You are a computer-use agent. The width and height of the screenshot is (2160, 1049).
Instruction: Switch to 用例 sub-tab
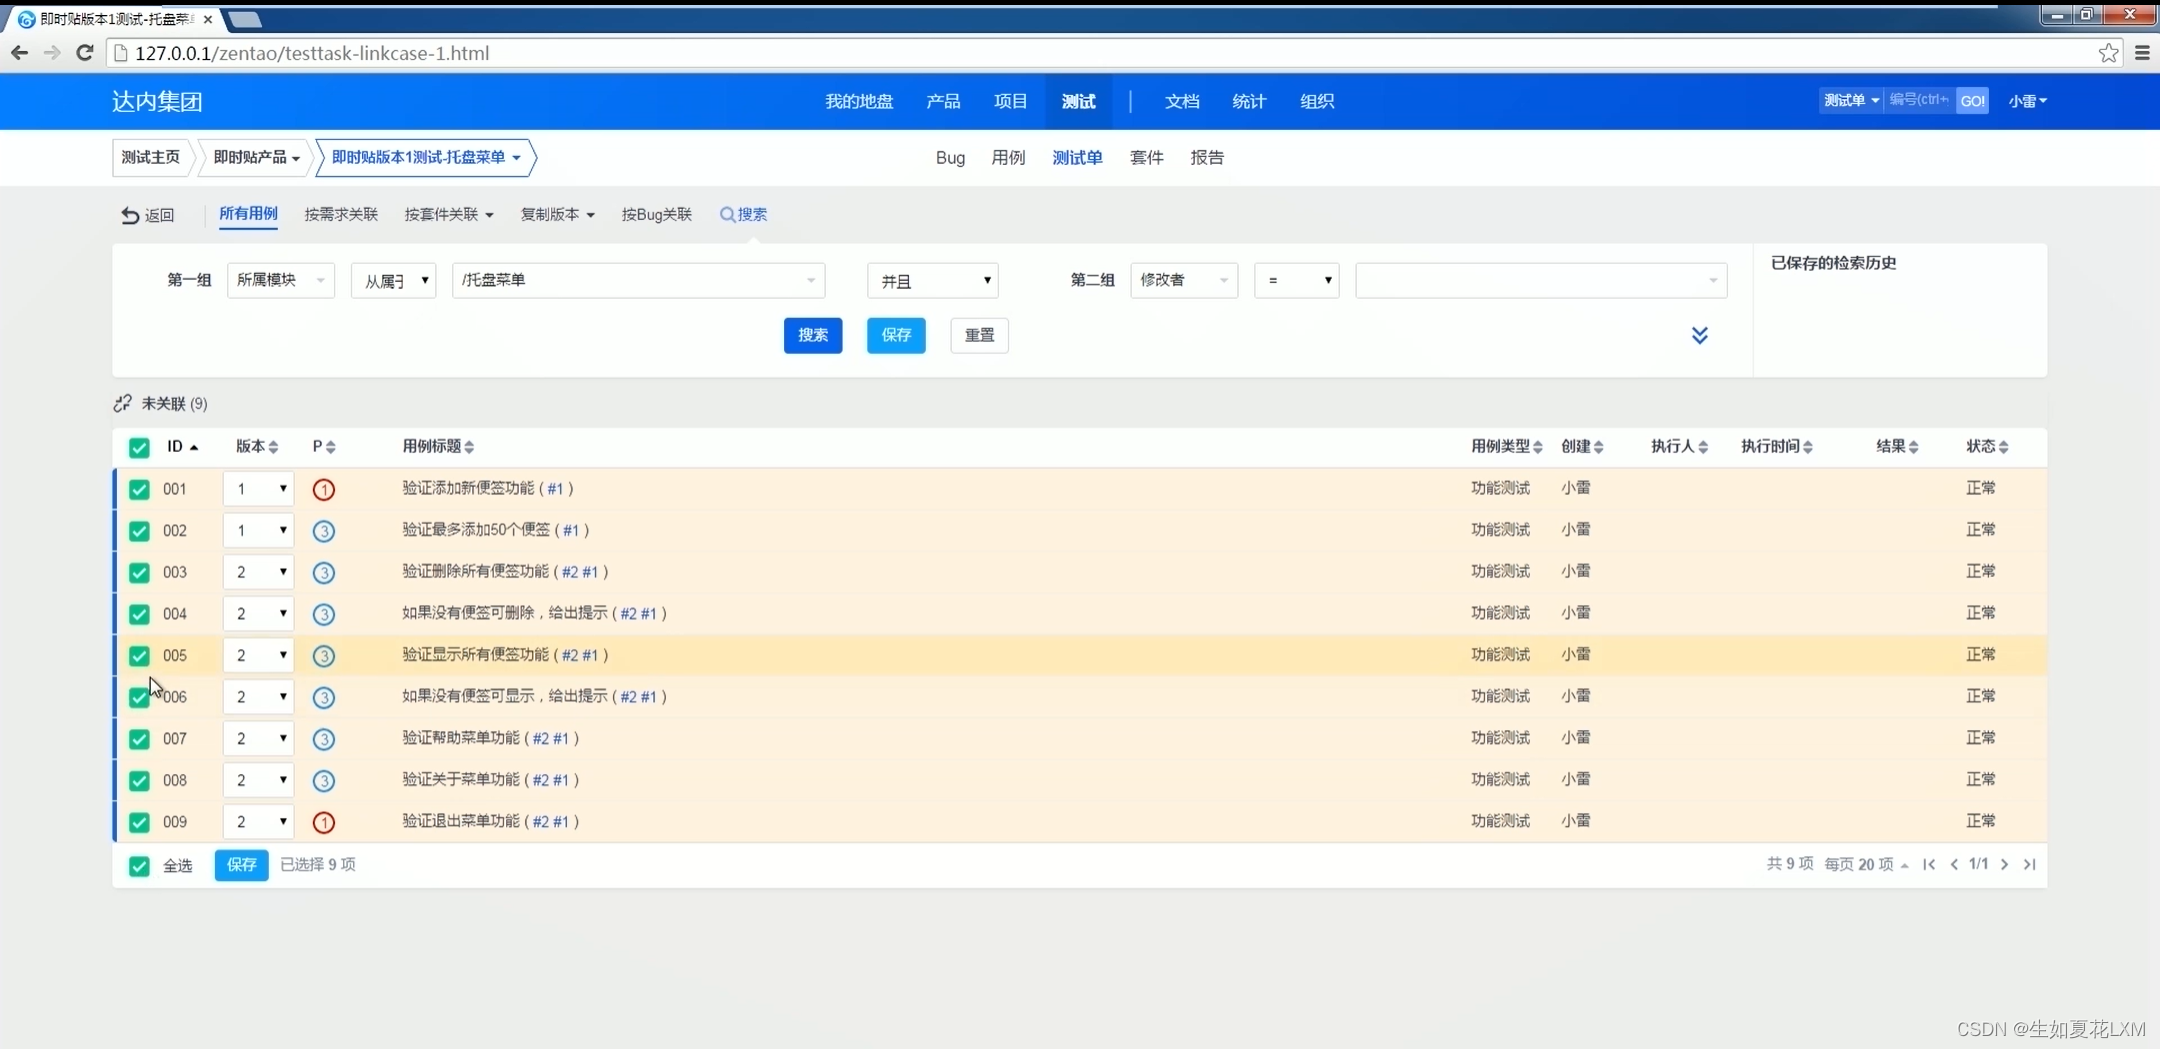[1008, 158]
